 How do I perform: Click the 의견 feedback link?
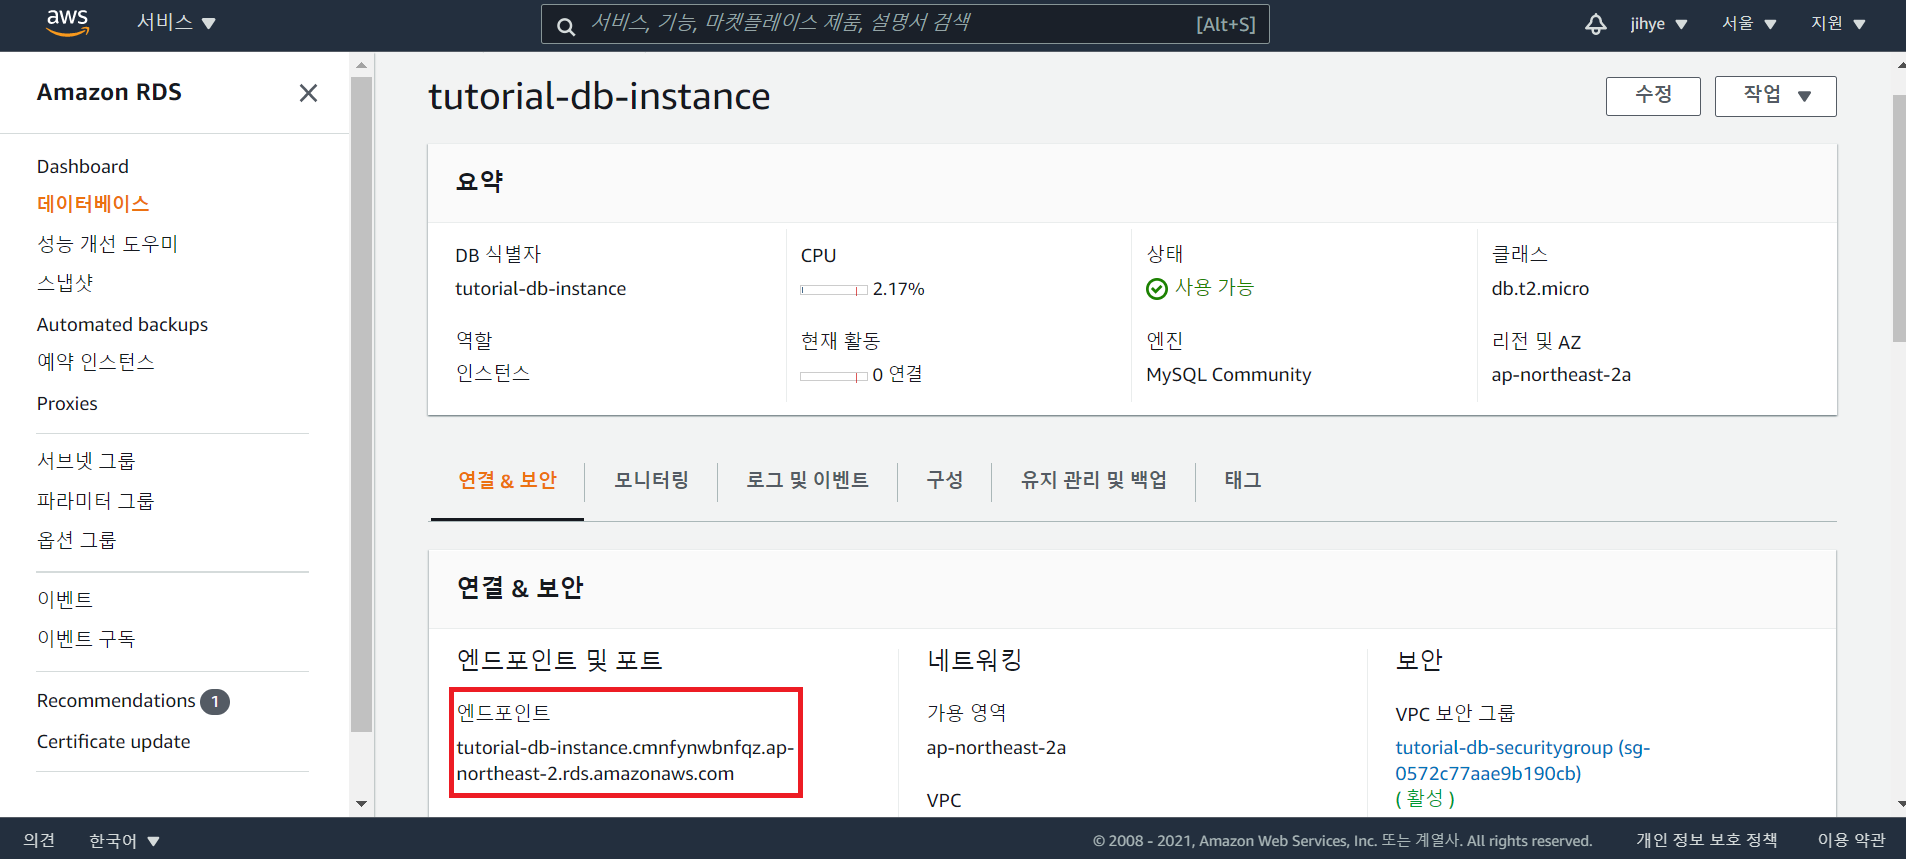pos(39,841)
